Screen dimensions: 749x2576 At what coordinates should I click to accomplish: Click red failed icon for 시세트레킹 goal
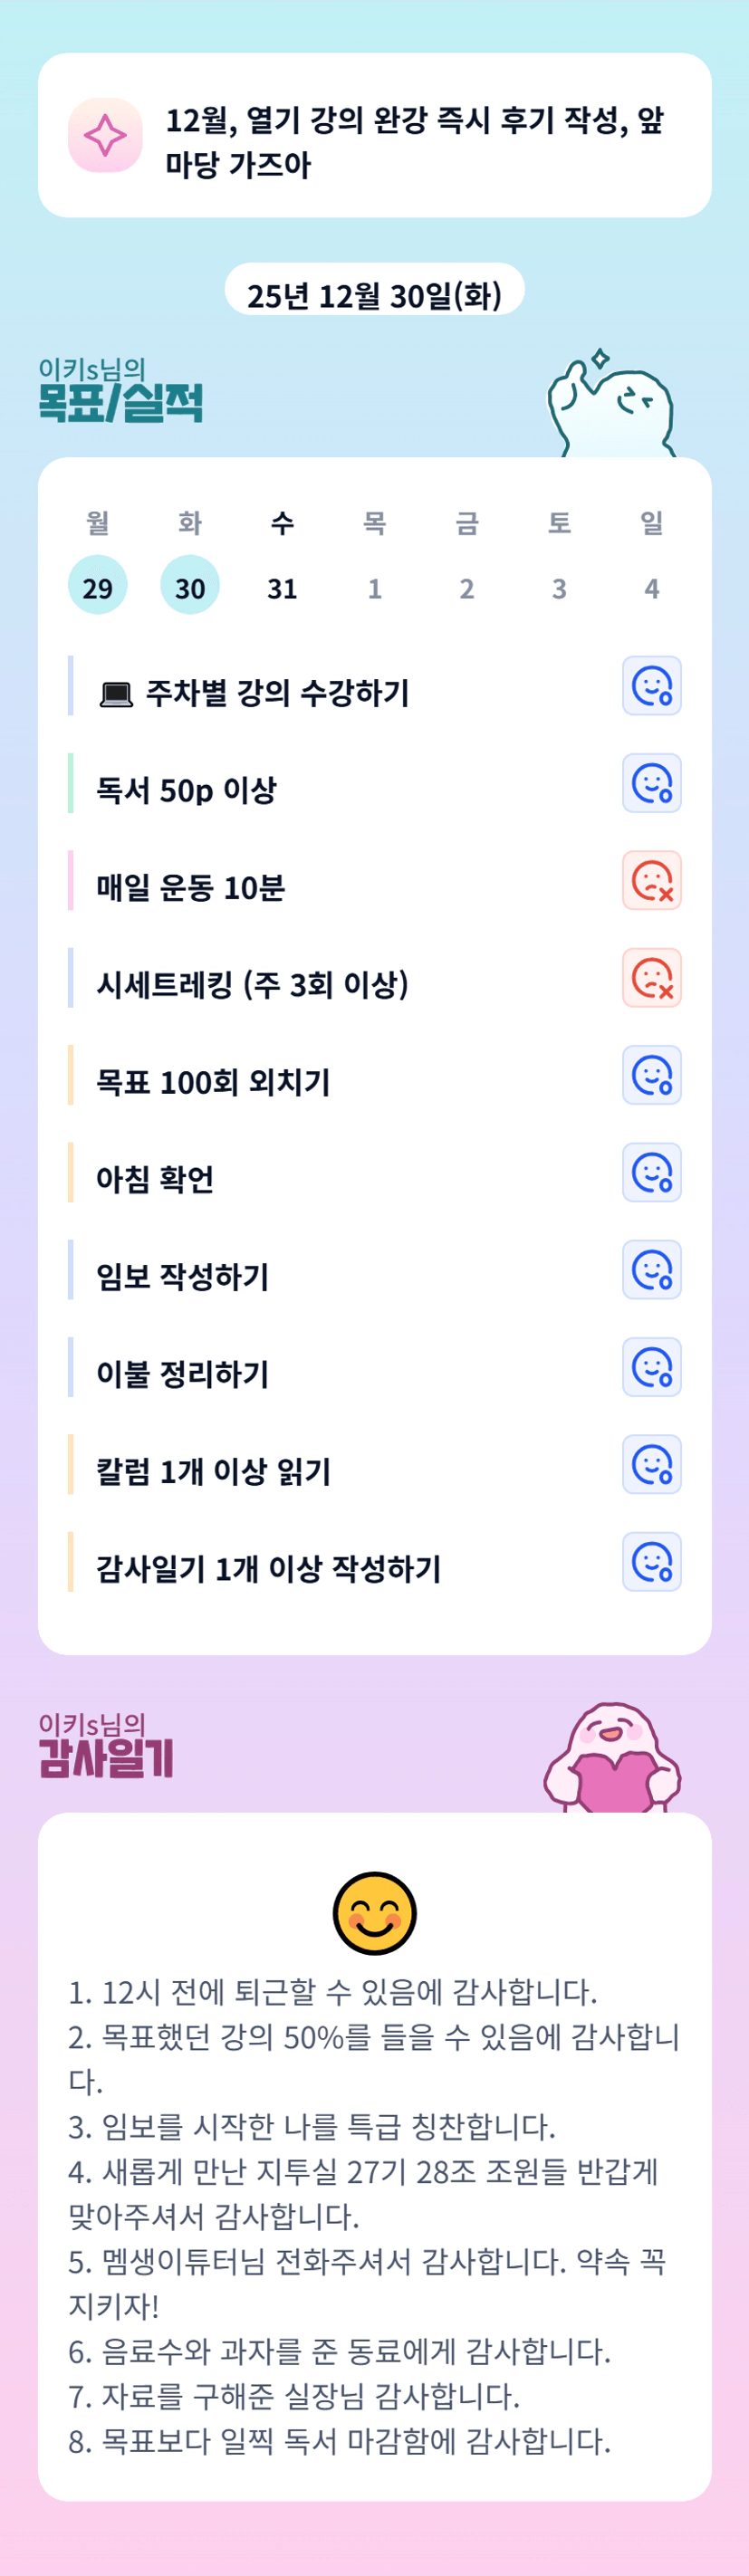[651, 977]
